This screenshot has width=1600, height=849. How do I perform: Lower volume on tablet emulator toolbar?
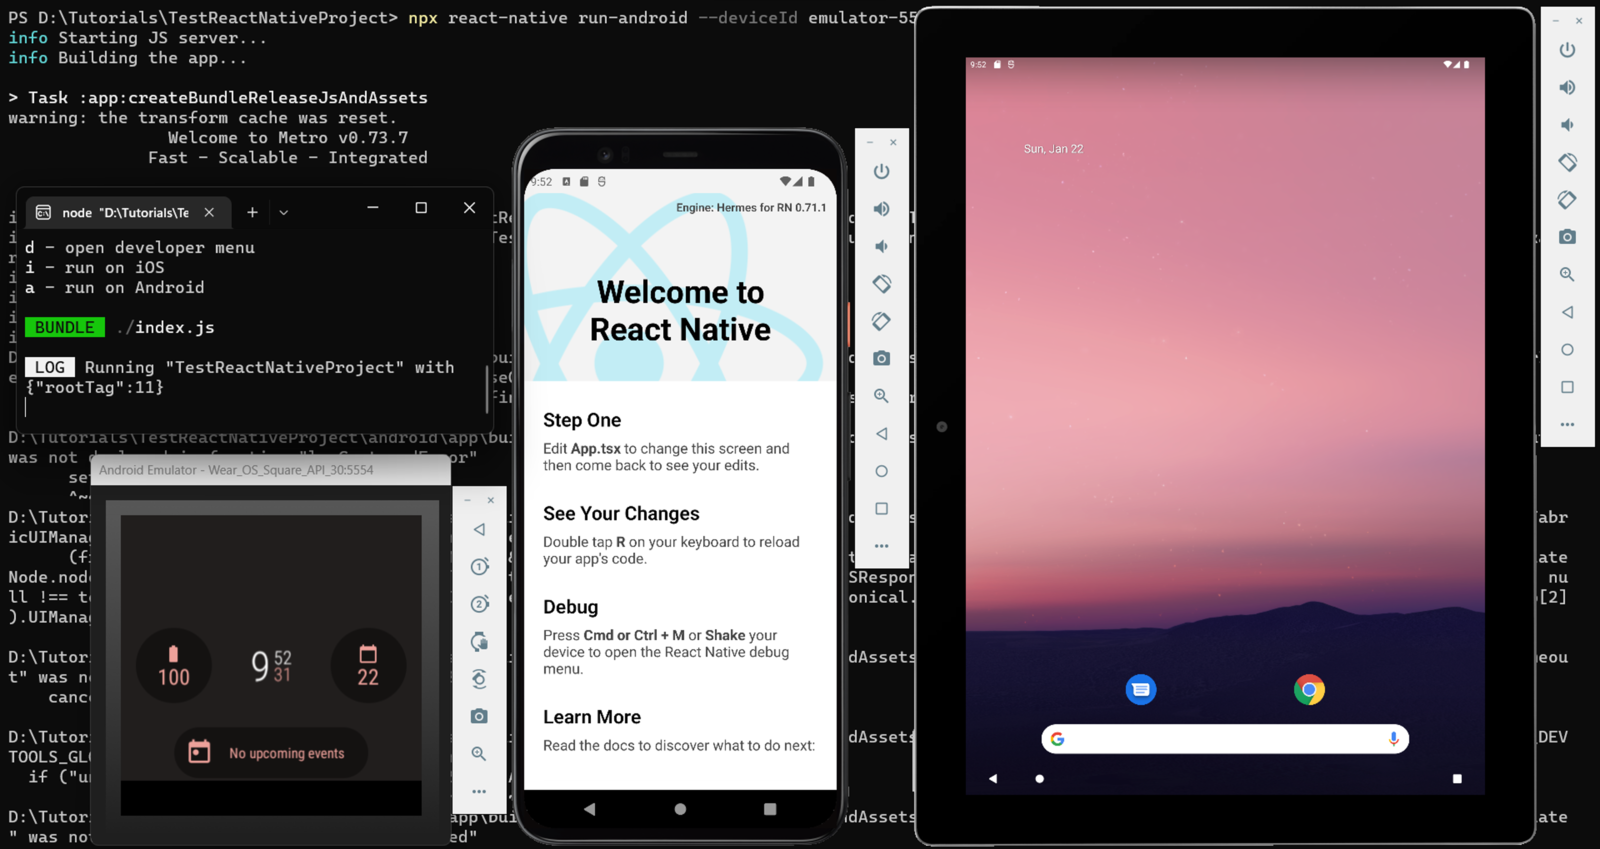point(1567,125)
